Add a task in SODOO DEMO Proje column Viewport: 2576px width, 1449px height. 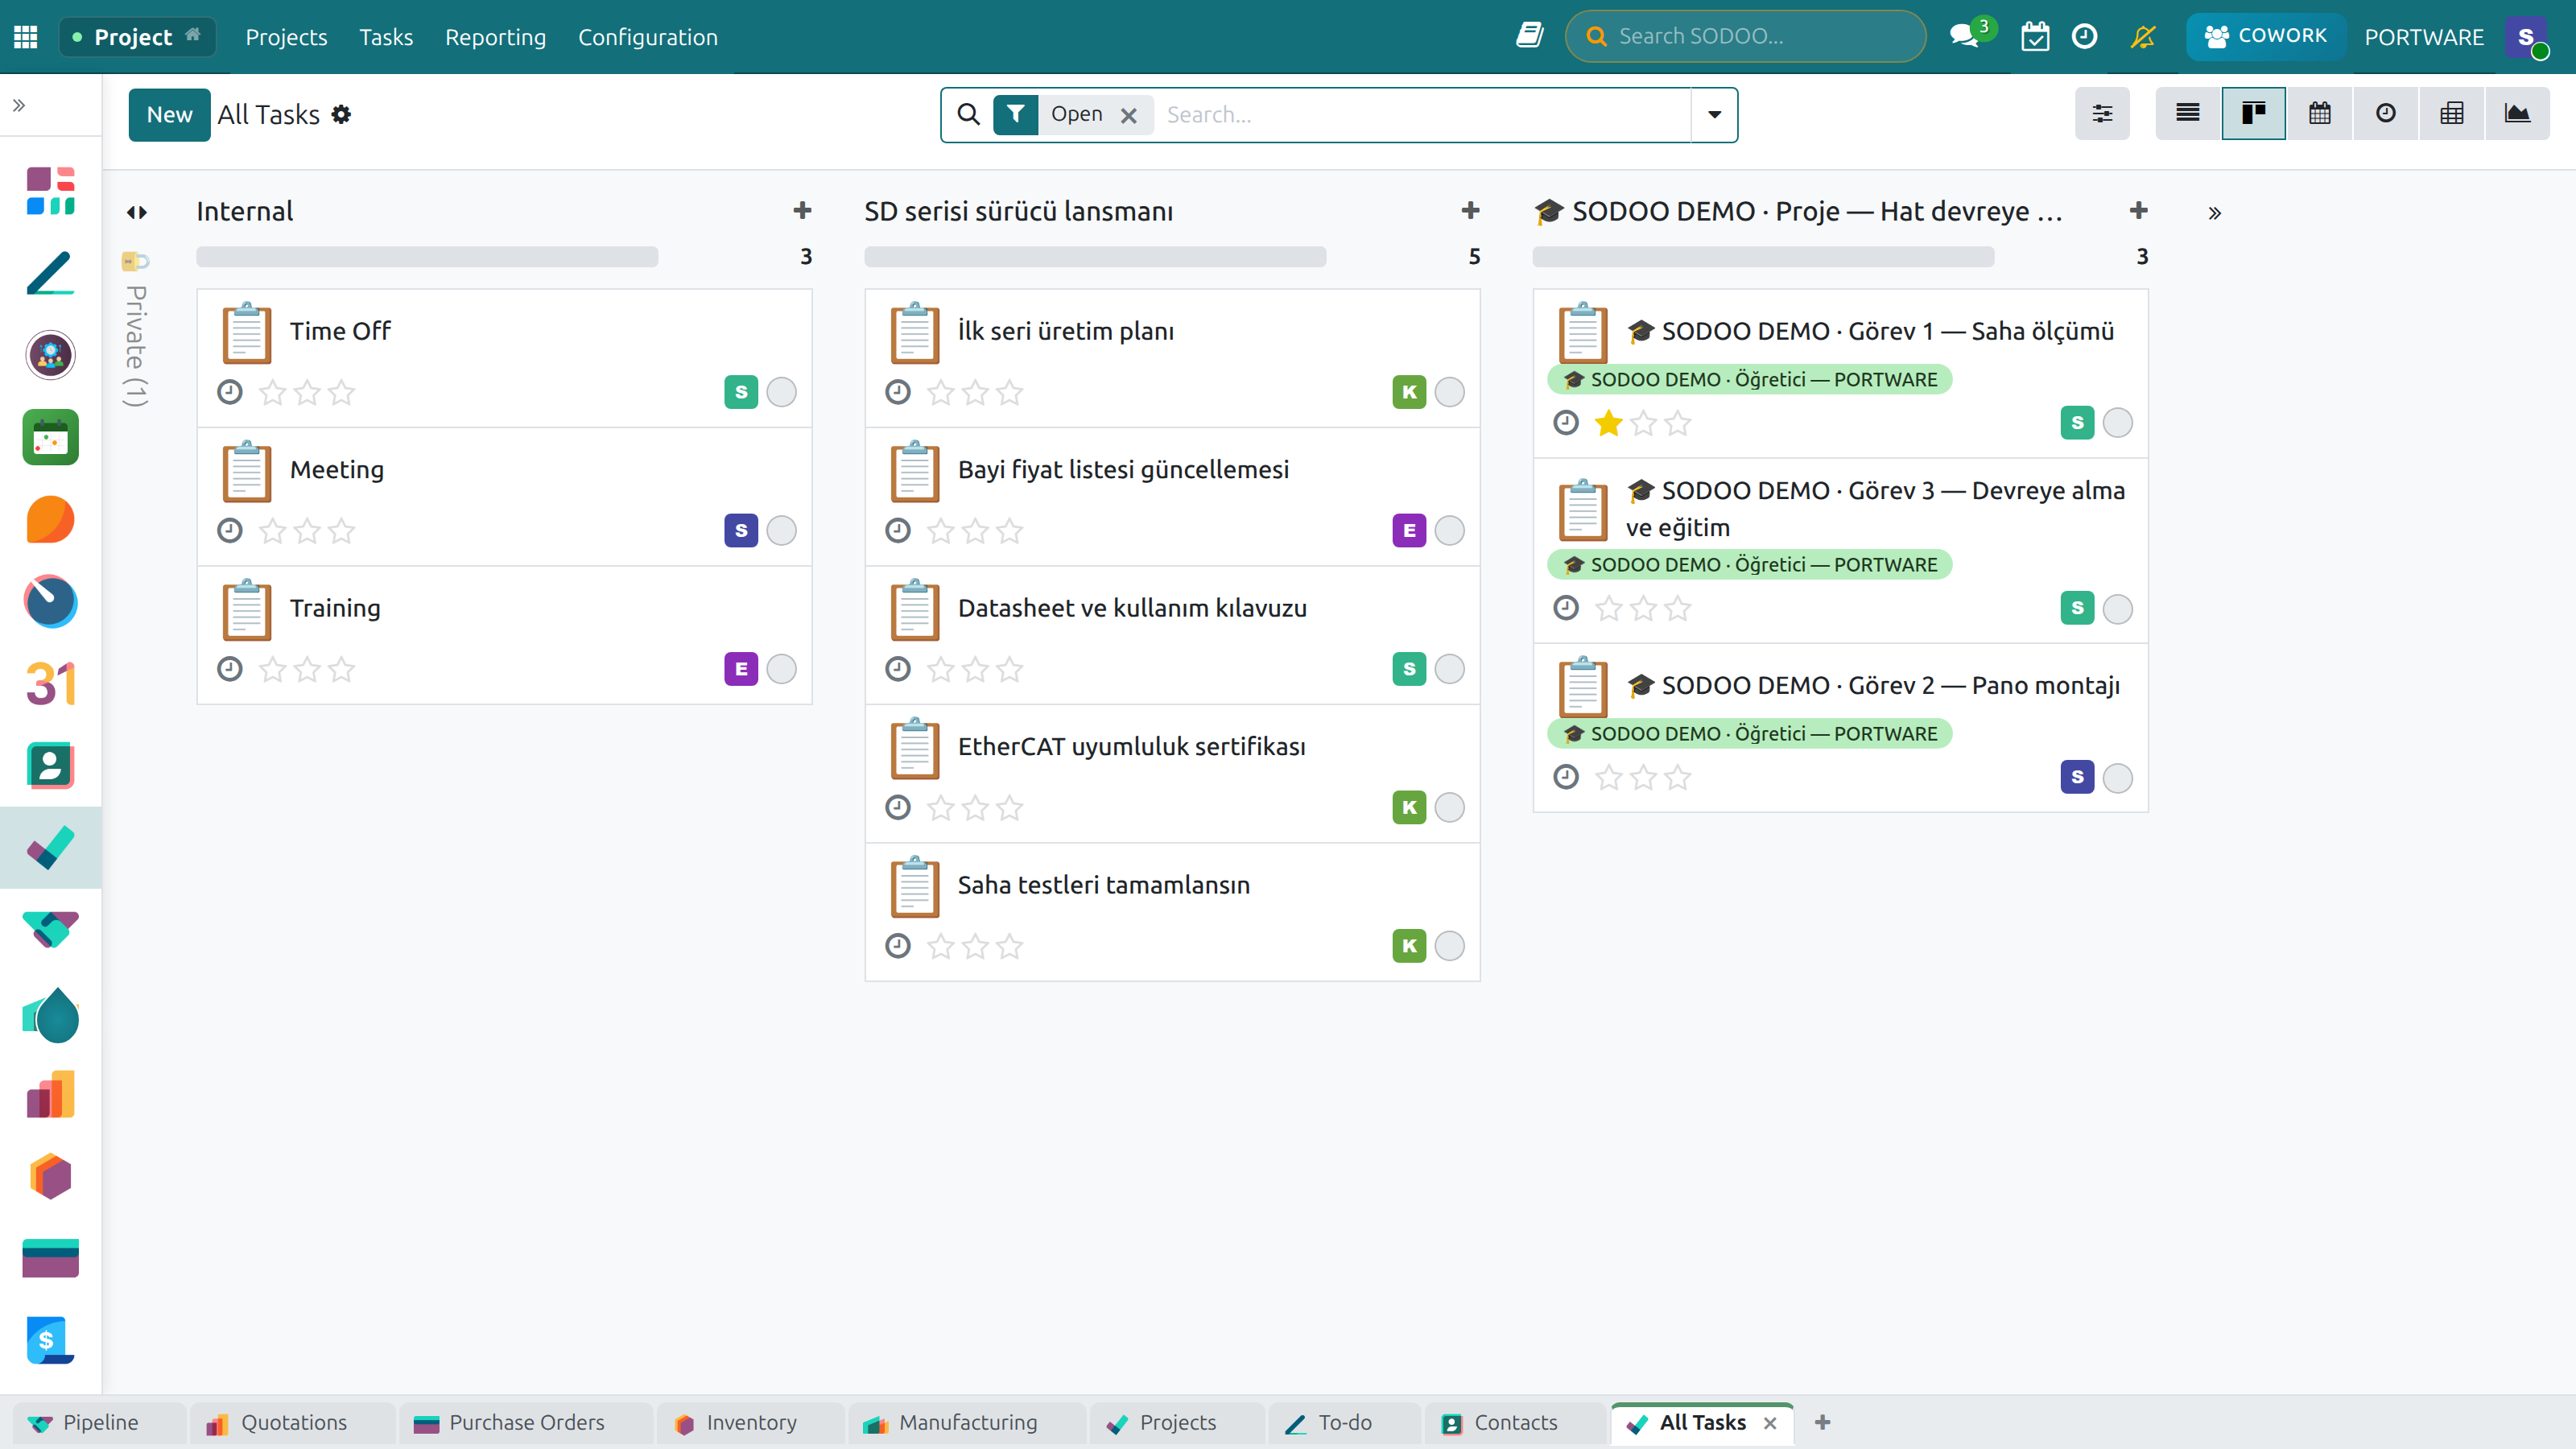pyautogui.click(x=2139, y=211)
